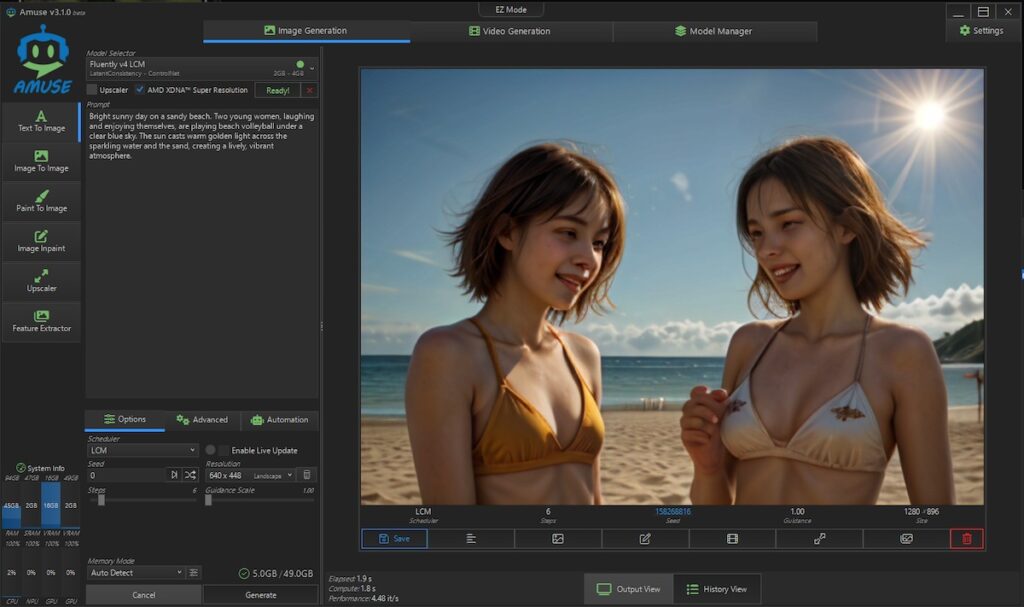Viewport: 1024px width, 607px height.
Task: Open the Image Inpaint tool
Action: point(41,241)
